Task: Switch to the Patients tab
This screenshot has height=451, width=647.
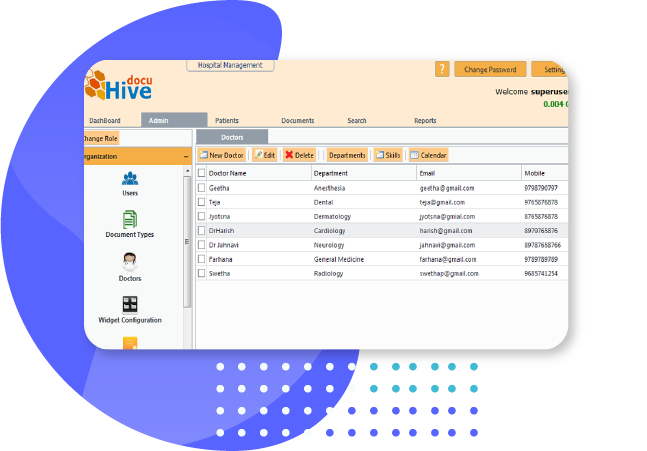Action: coord(227,121)
